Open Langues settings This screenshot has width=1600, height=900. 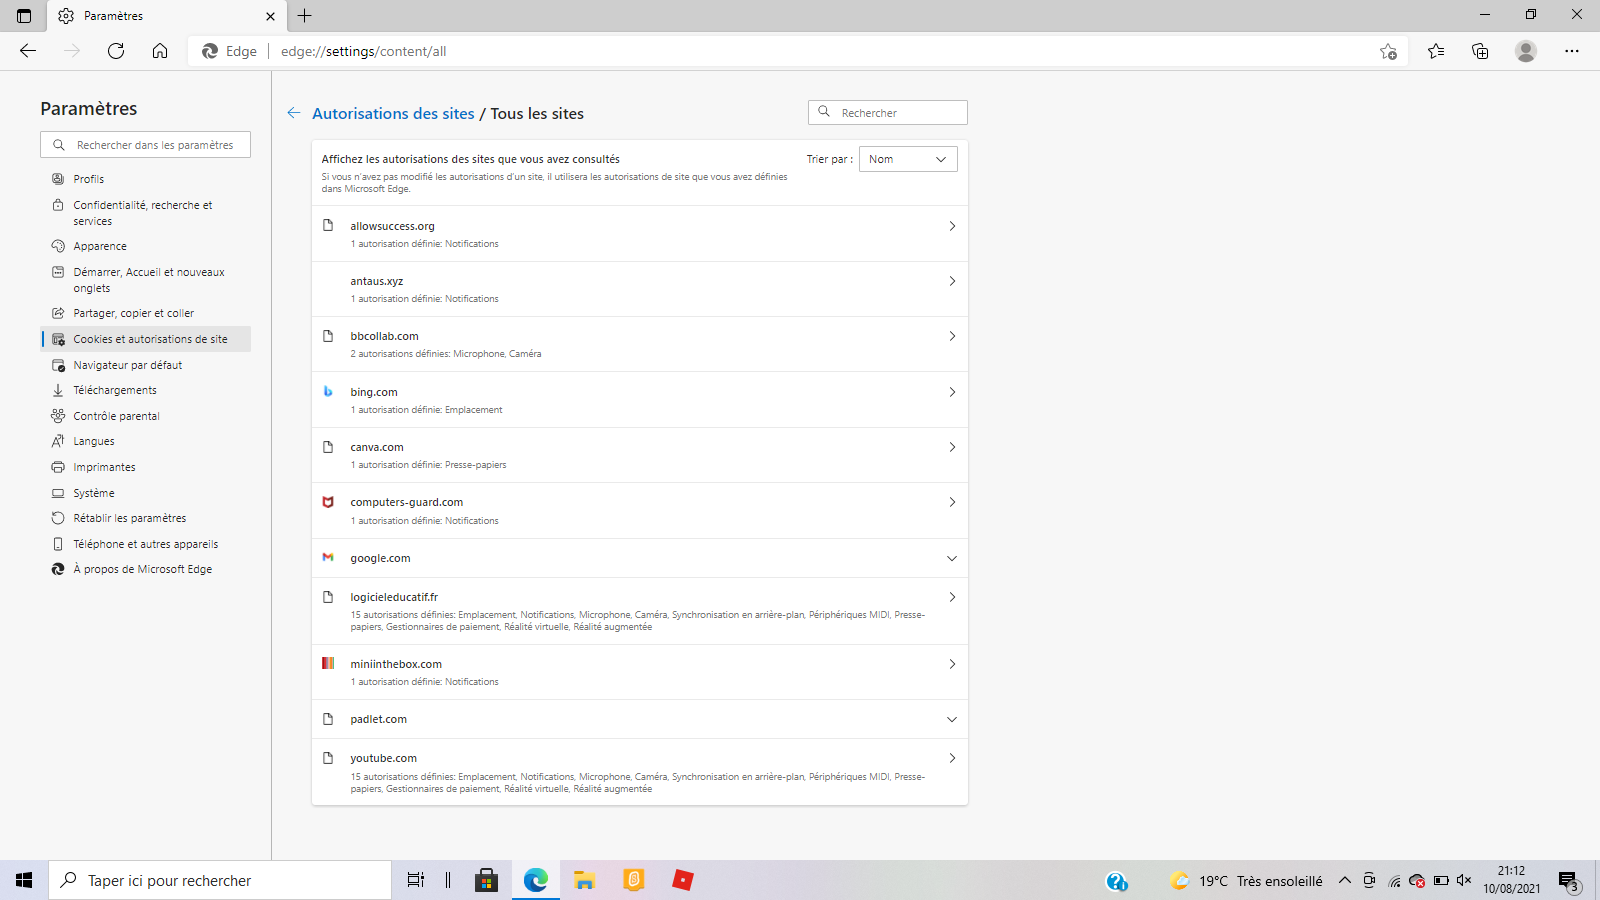click(146, 441)
